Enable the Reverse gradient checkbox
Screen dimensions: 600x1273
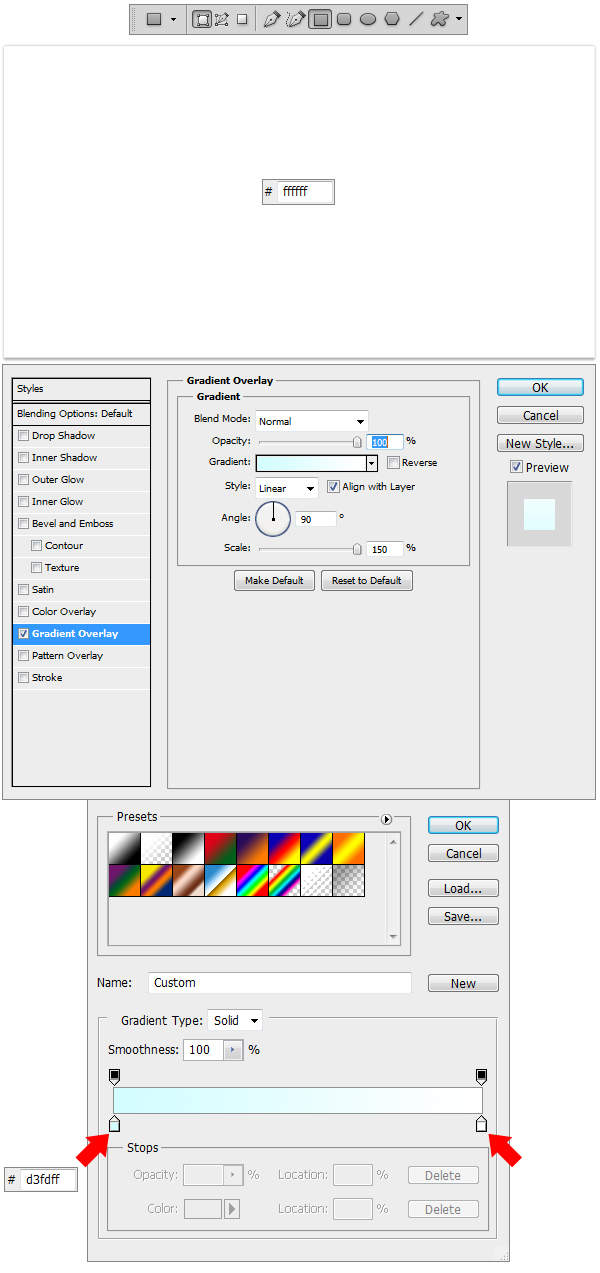(x=394, y=463)
